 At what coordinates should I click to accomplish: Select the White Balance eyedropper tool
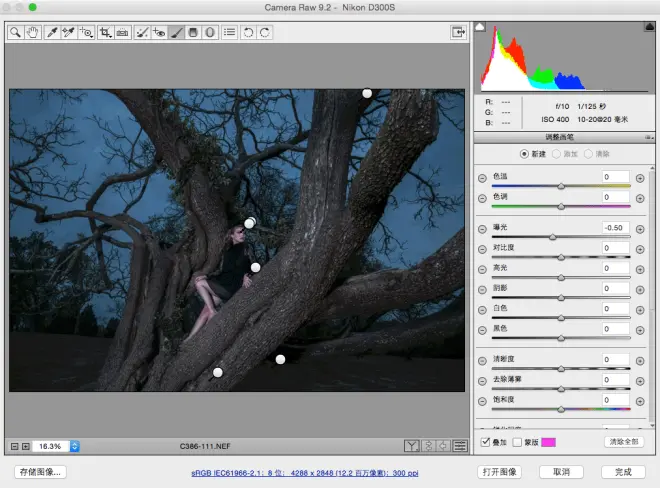[52, 32]
